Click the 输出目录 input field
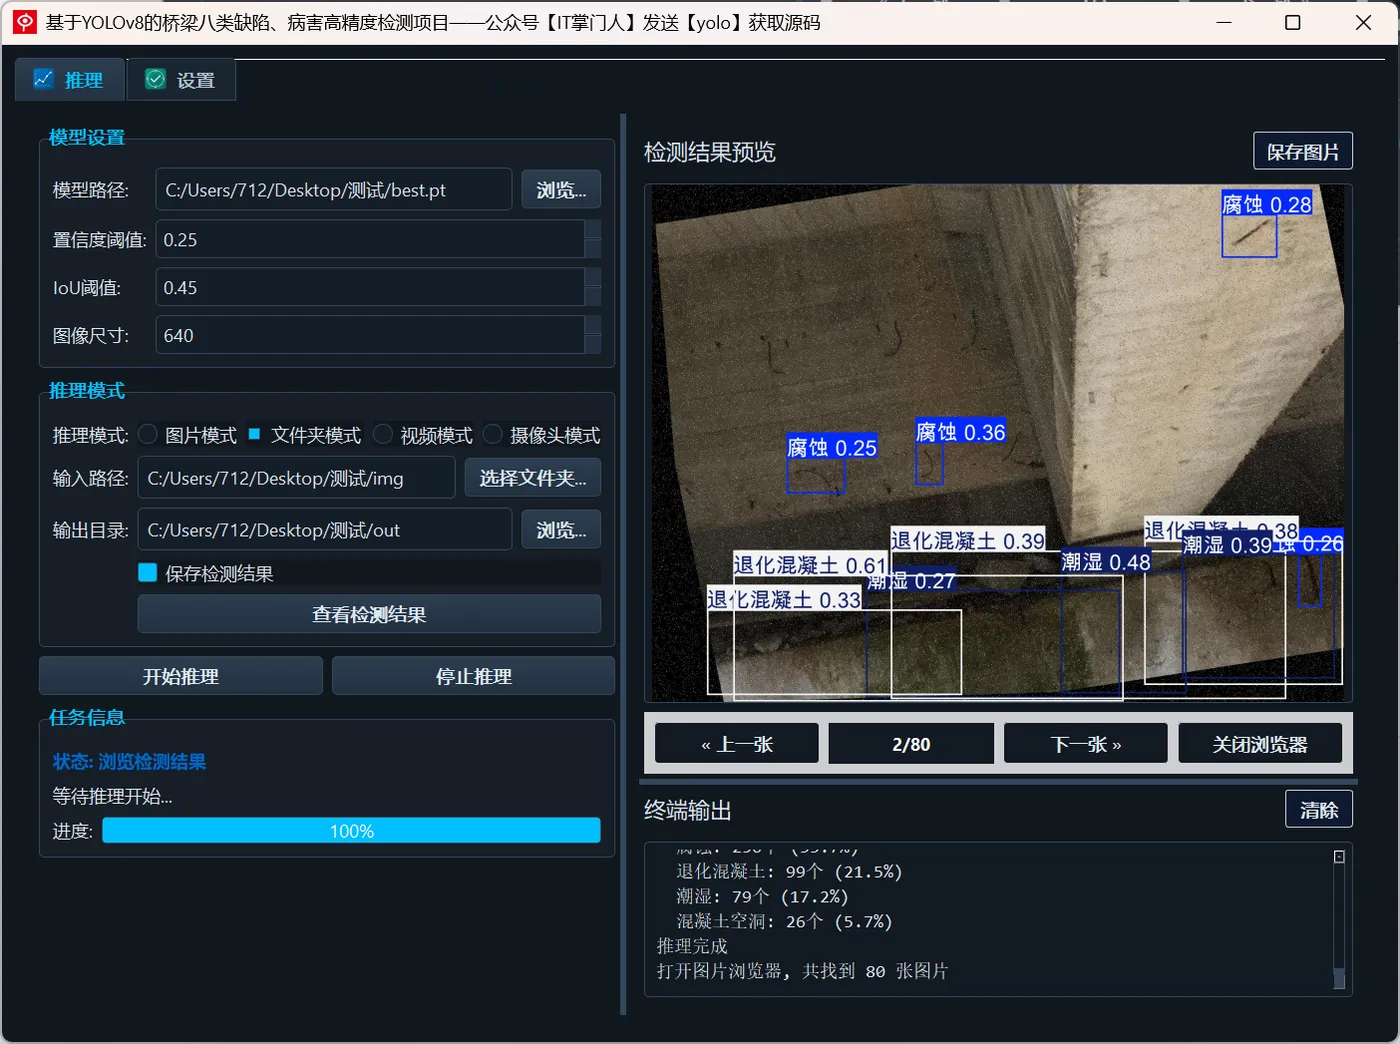The image size is (1400, 1044). (325, 530)
